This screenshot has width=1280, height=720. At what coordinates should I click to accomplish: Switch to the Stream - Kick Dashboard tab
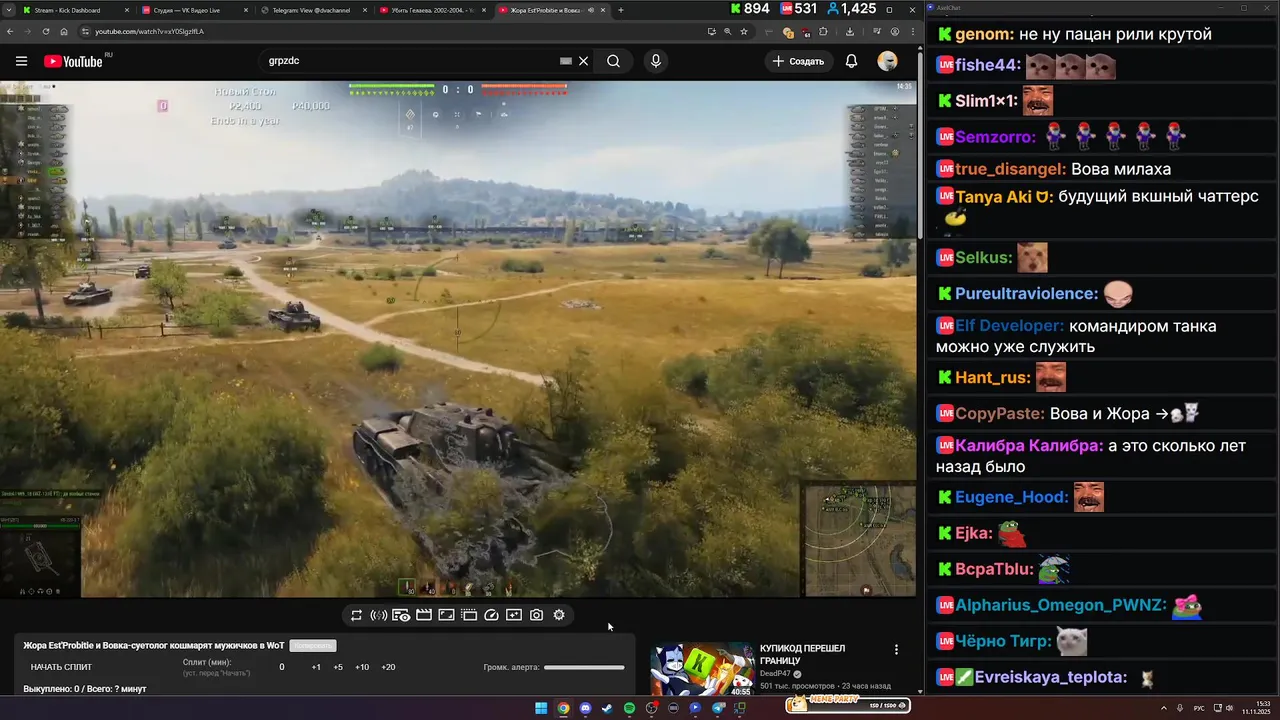click(75, 10)
